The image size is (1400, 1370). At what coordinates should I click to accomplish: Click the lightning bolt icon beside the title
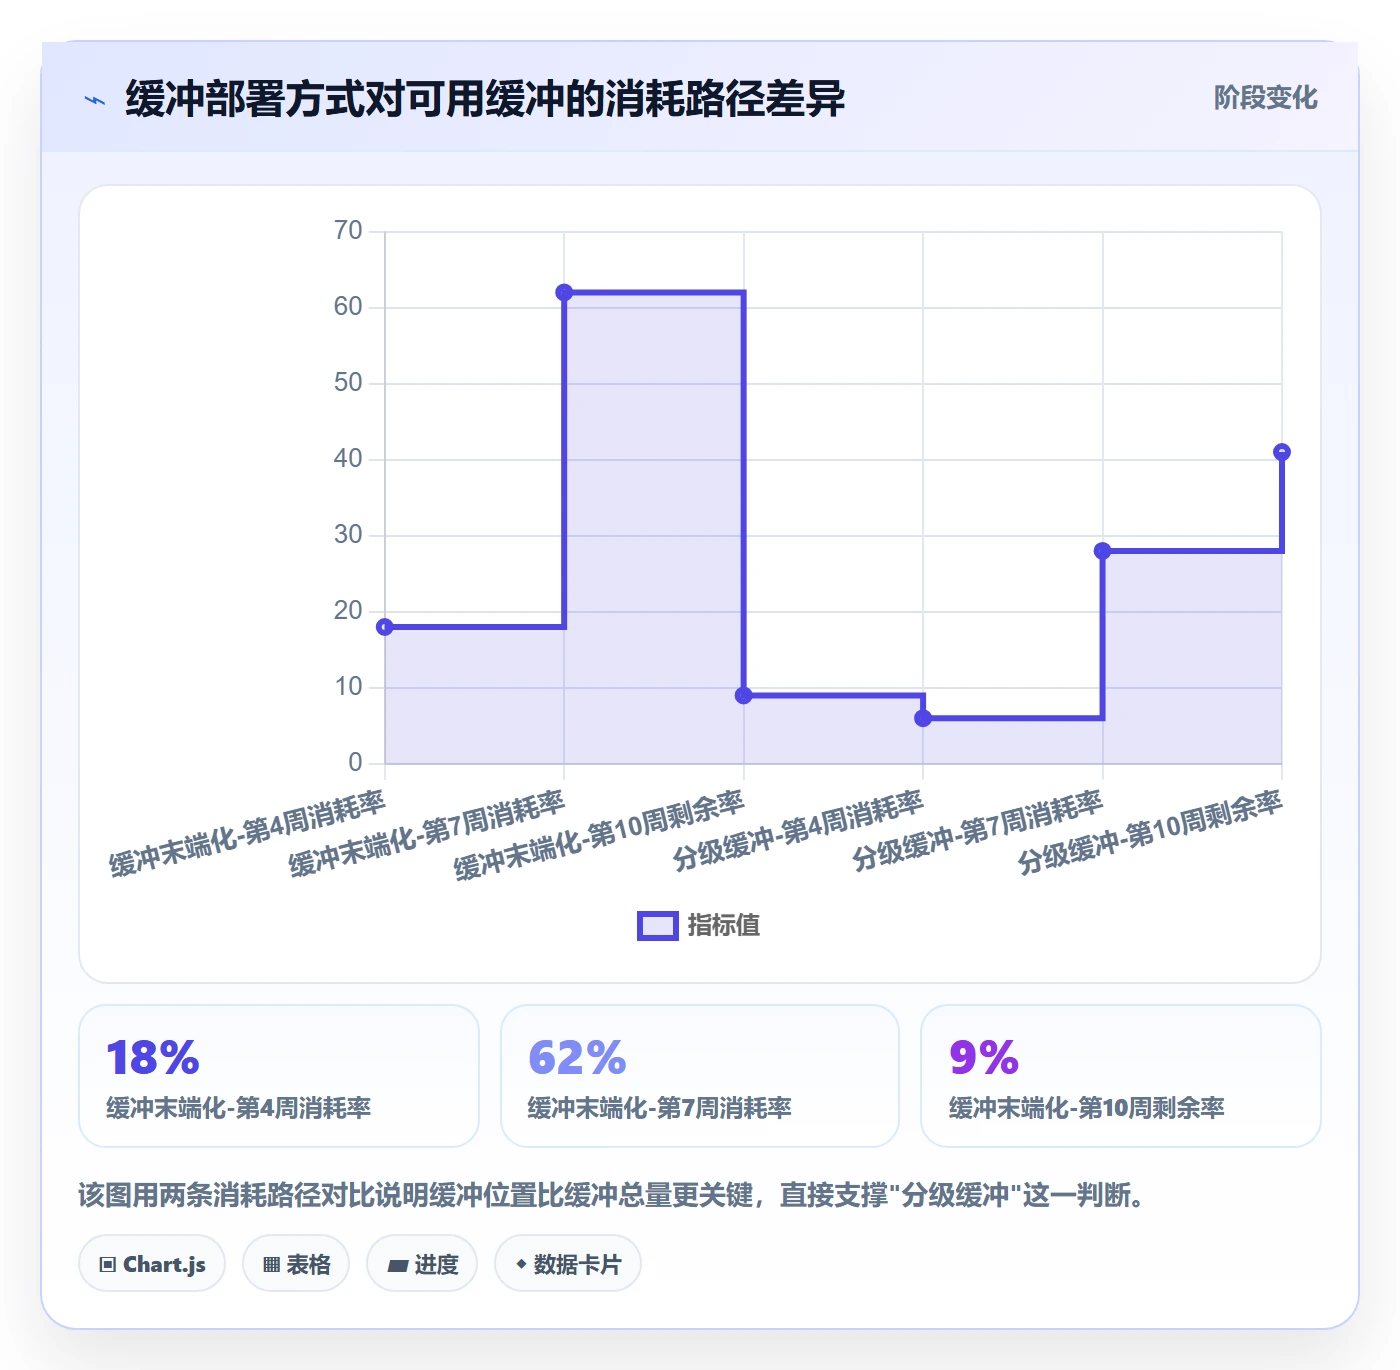coord(95,100)
